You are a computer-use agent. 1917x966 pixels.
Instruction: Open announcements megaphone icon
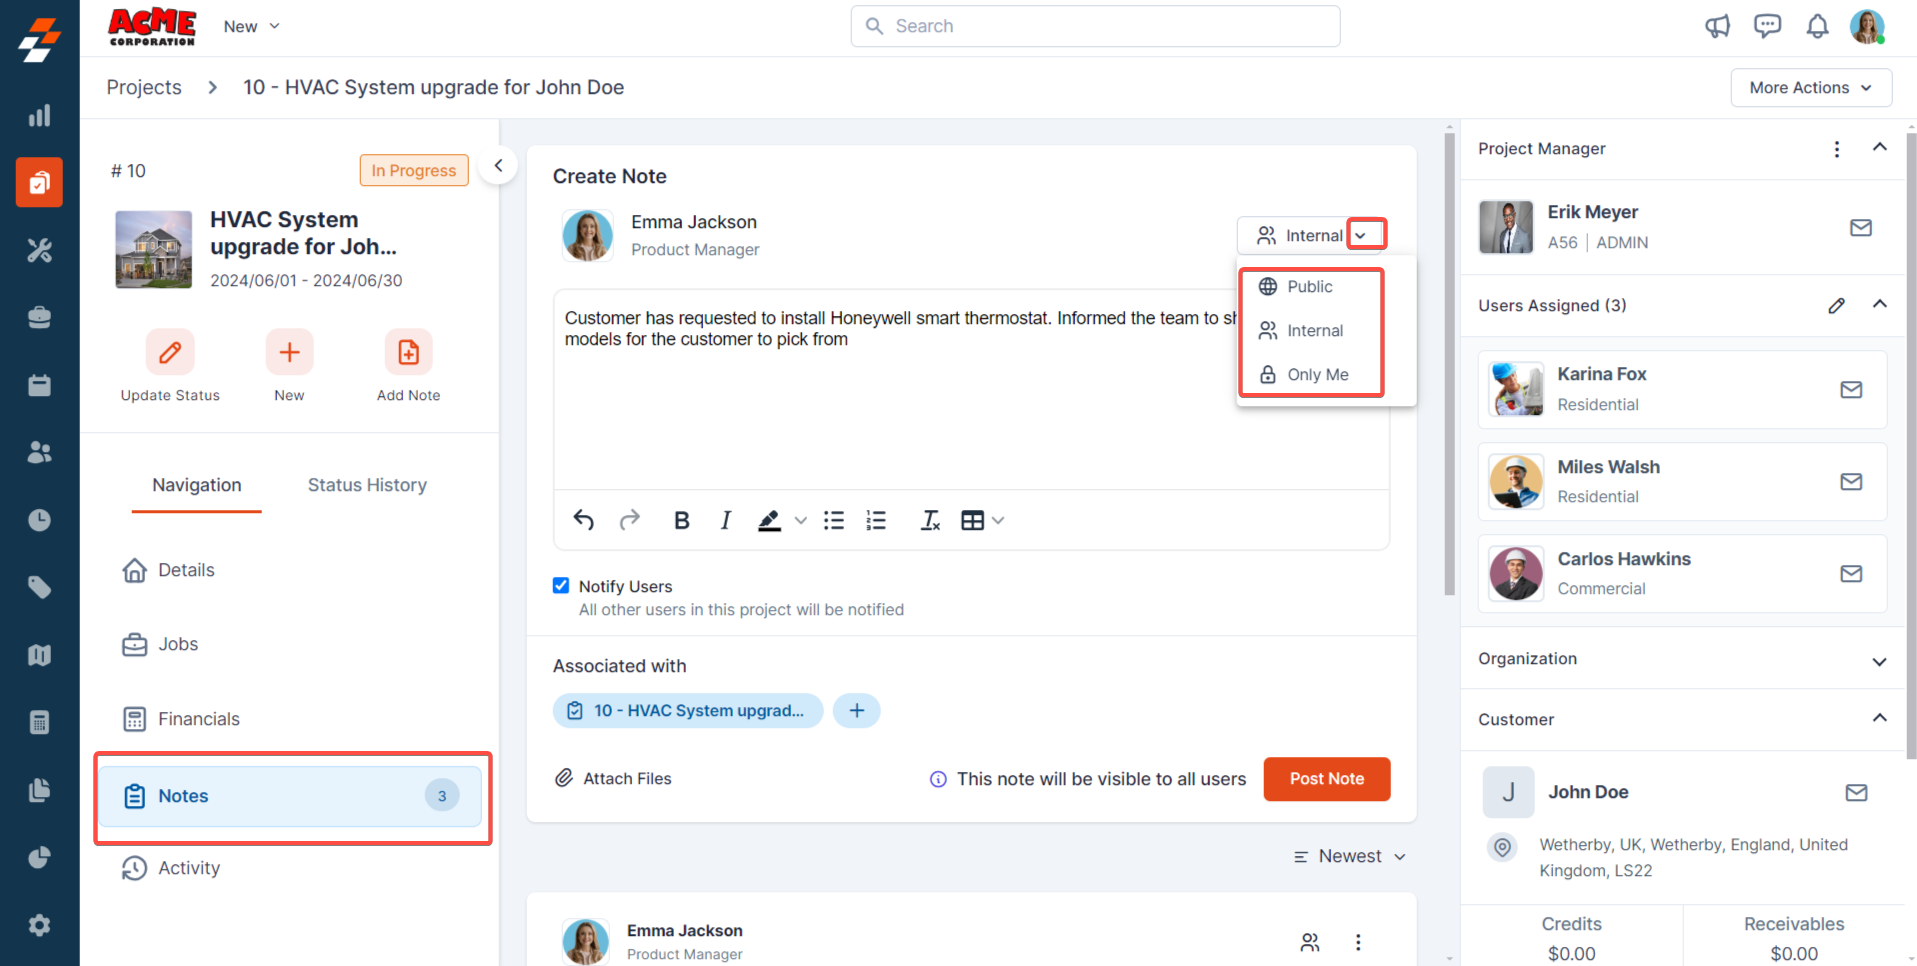(x=1717, y=26)
